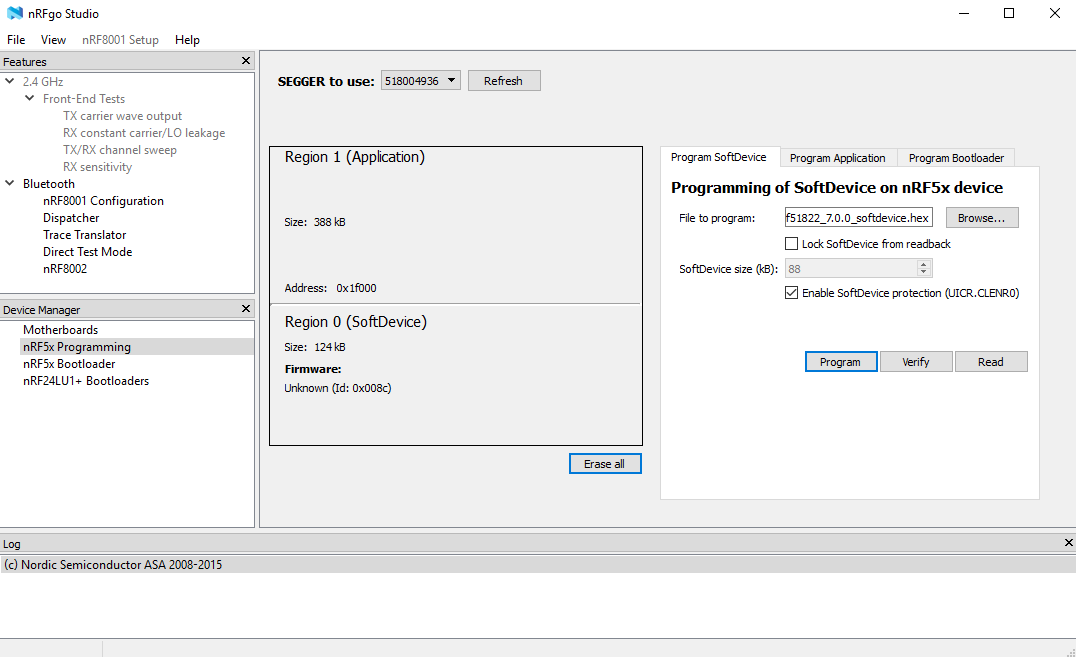This screenshot has width=1076, height=657.
Task: Open the nRF8001 Setup menu
Action: coord(120,40)
